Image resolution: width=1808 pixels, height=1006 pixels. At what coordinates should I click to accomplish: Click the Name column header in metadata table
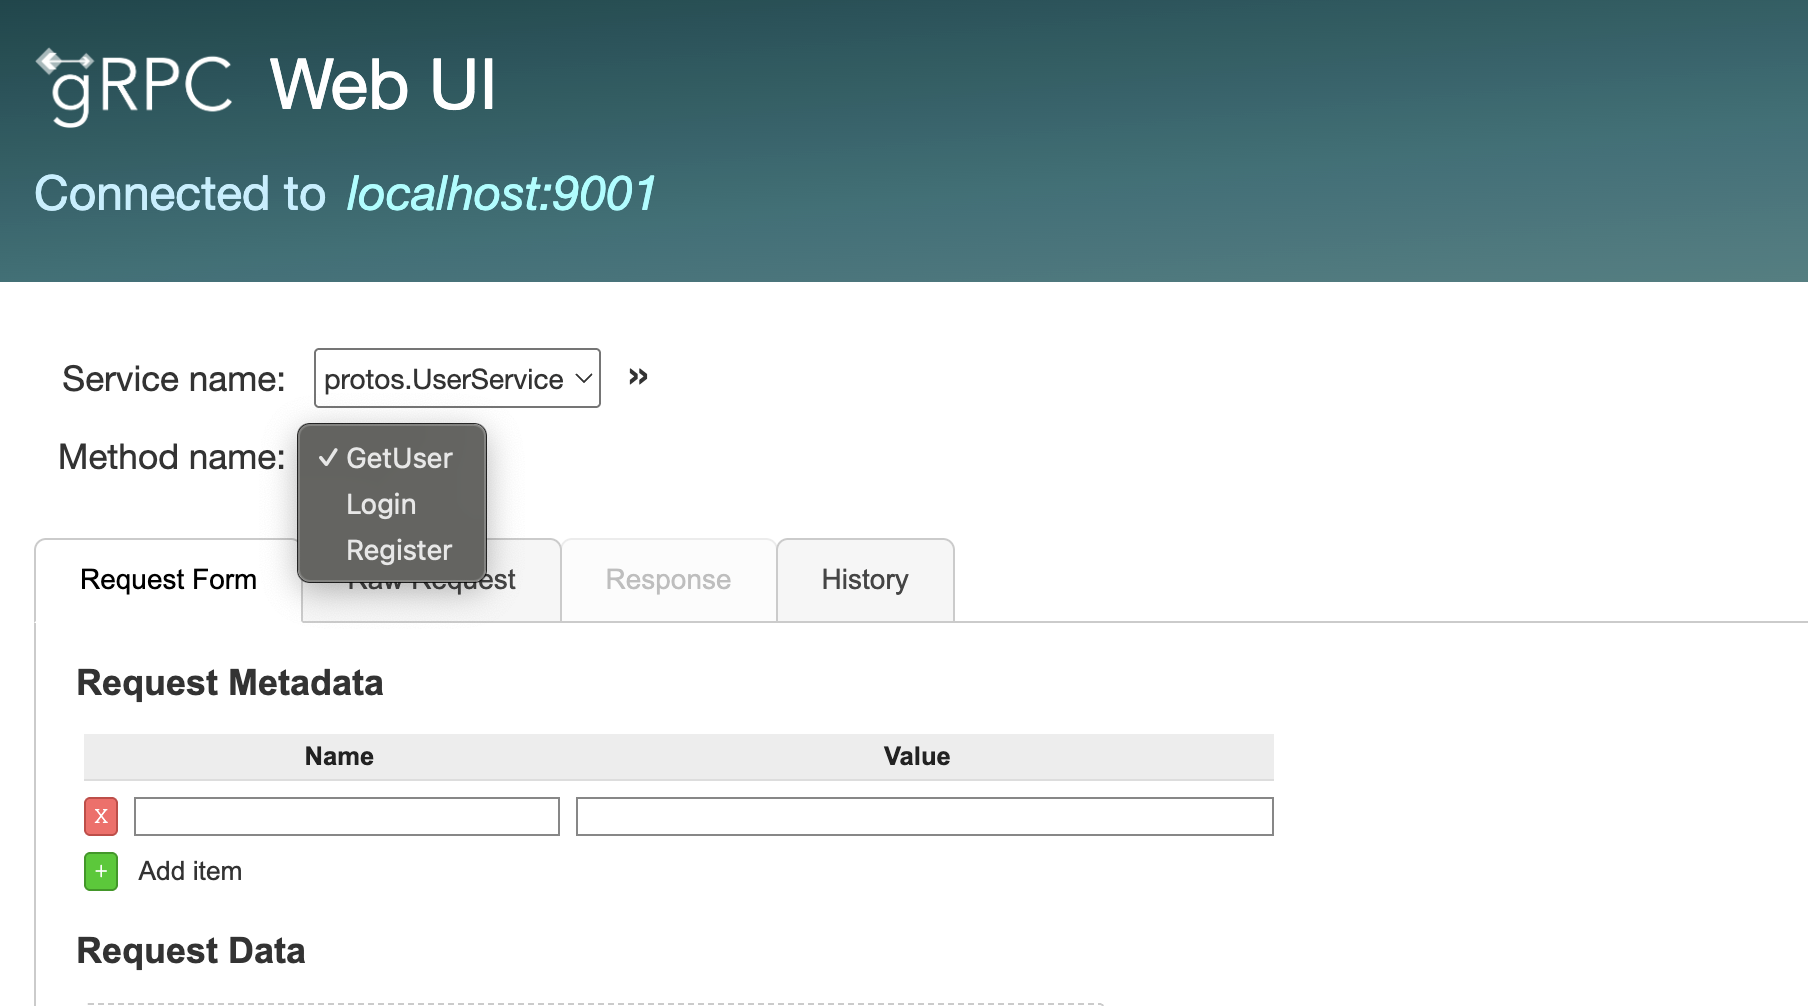click(x=338, y=756)
